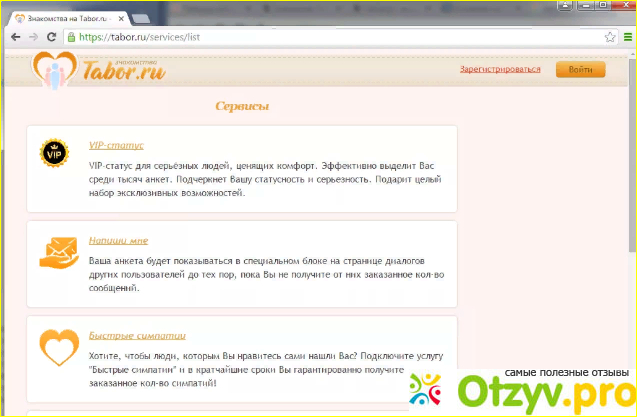Click the orange heart 'Быстрые симпатии' icon
637x417 pixels.
tap(52, 345)
